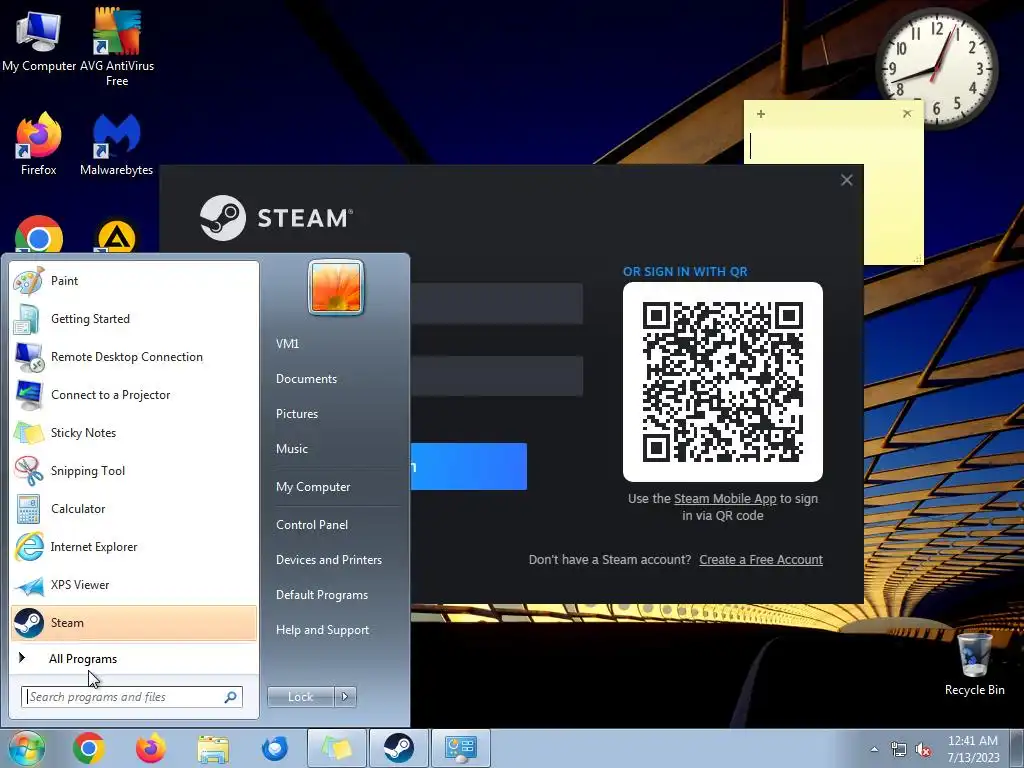The height and width of the screenshot is (768, 1024).
Task: Open Help and Support
Action: pyautogui.click(x=323, y=630)
